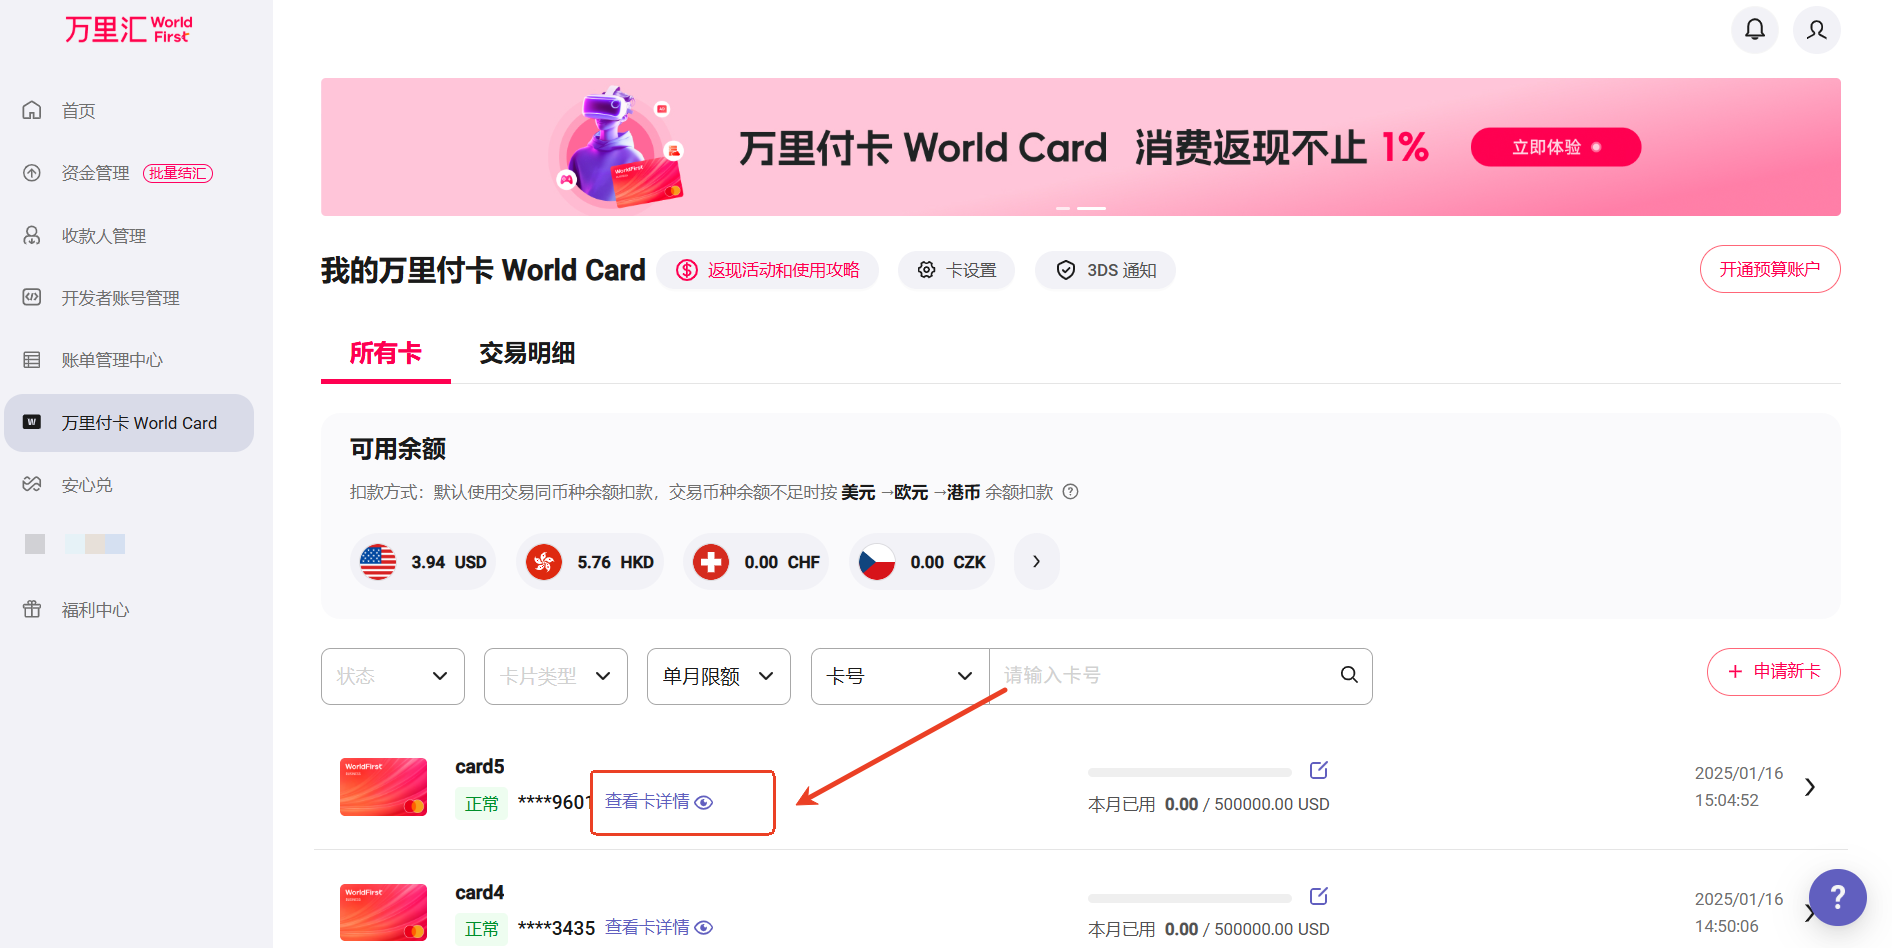Click the info icon after 余额扣款
Screen dimensions: 1892x948
click(x=1070, y=492)
